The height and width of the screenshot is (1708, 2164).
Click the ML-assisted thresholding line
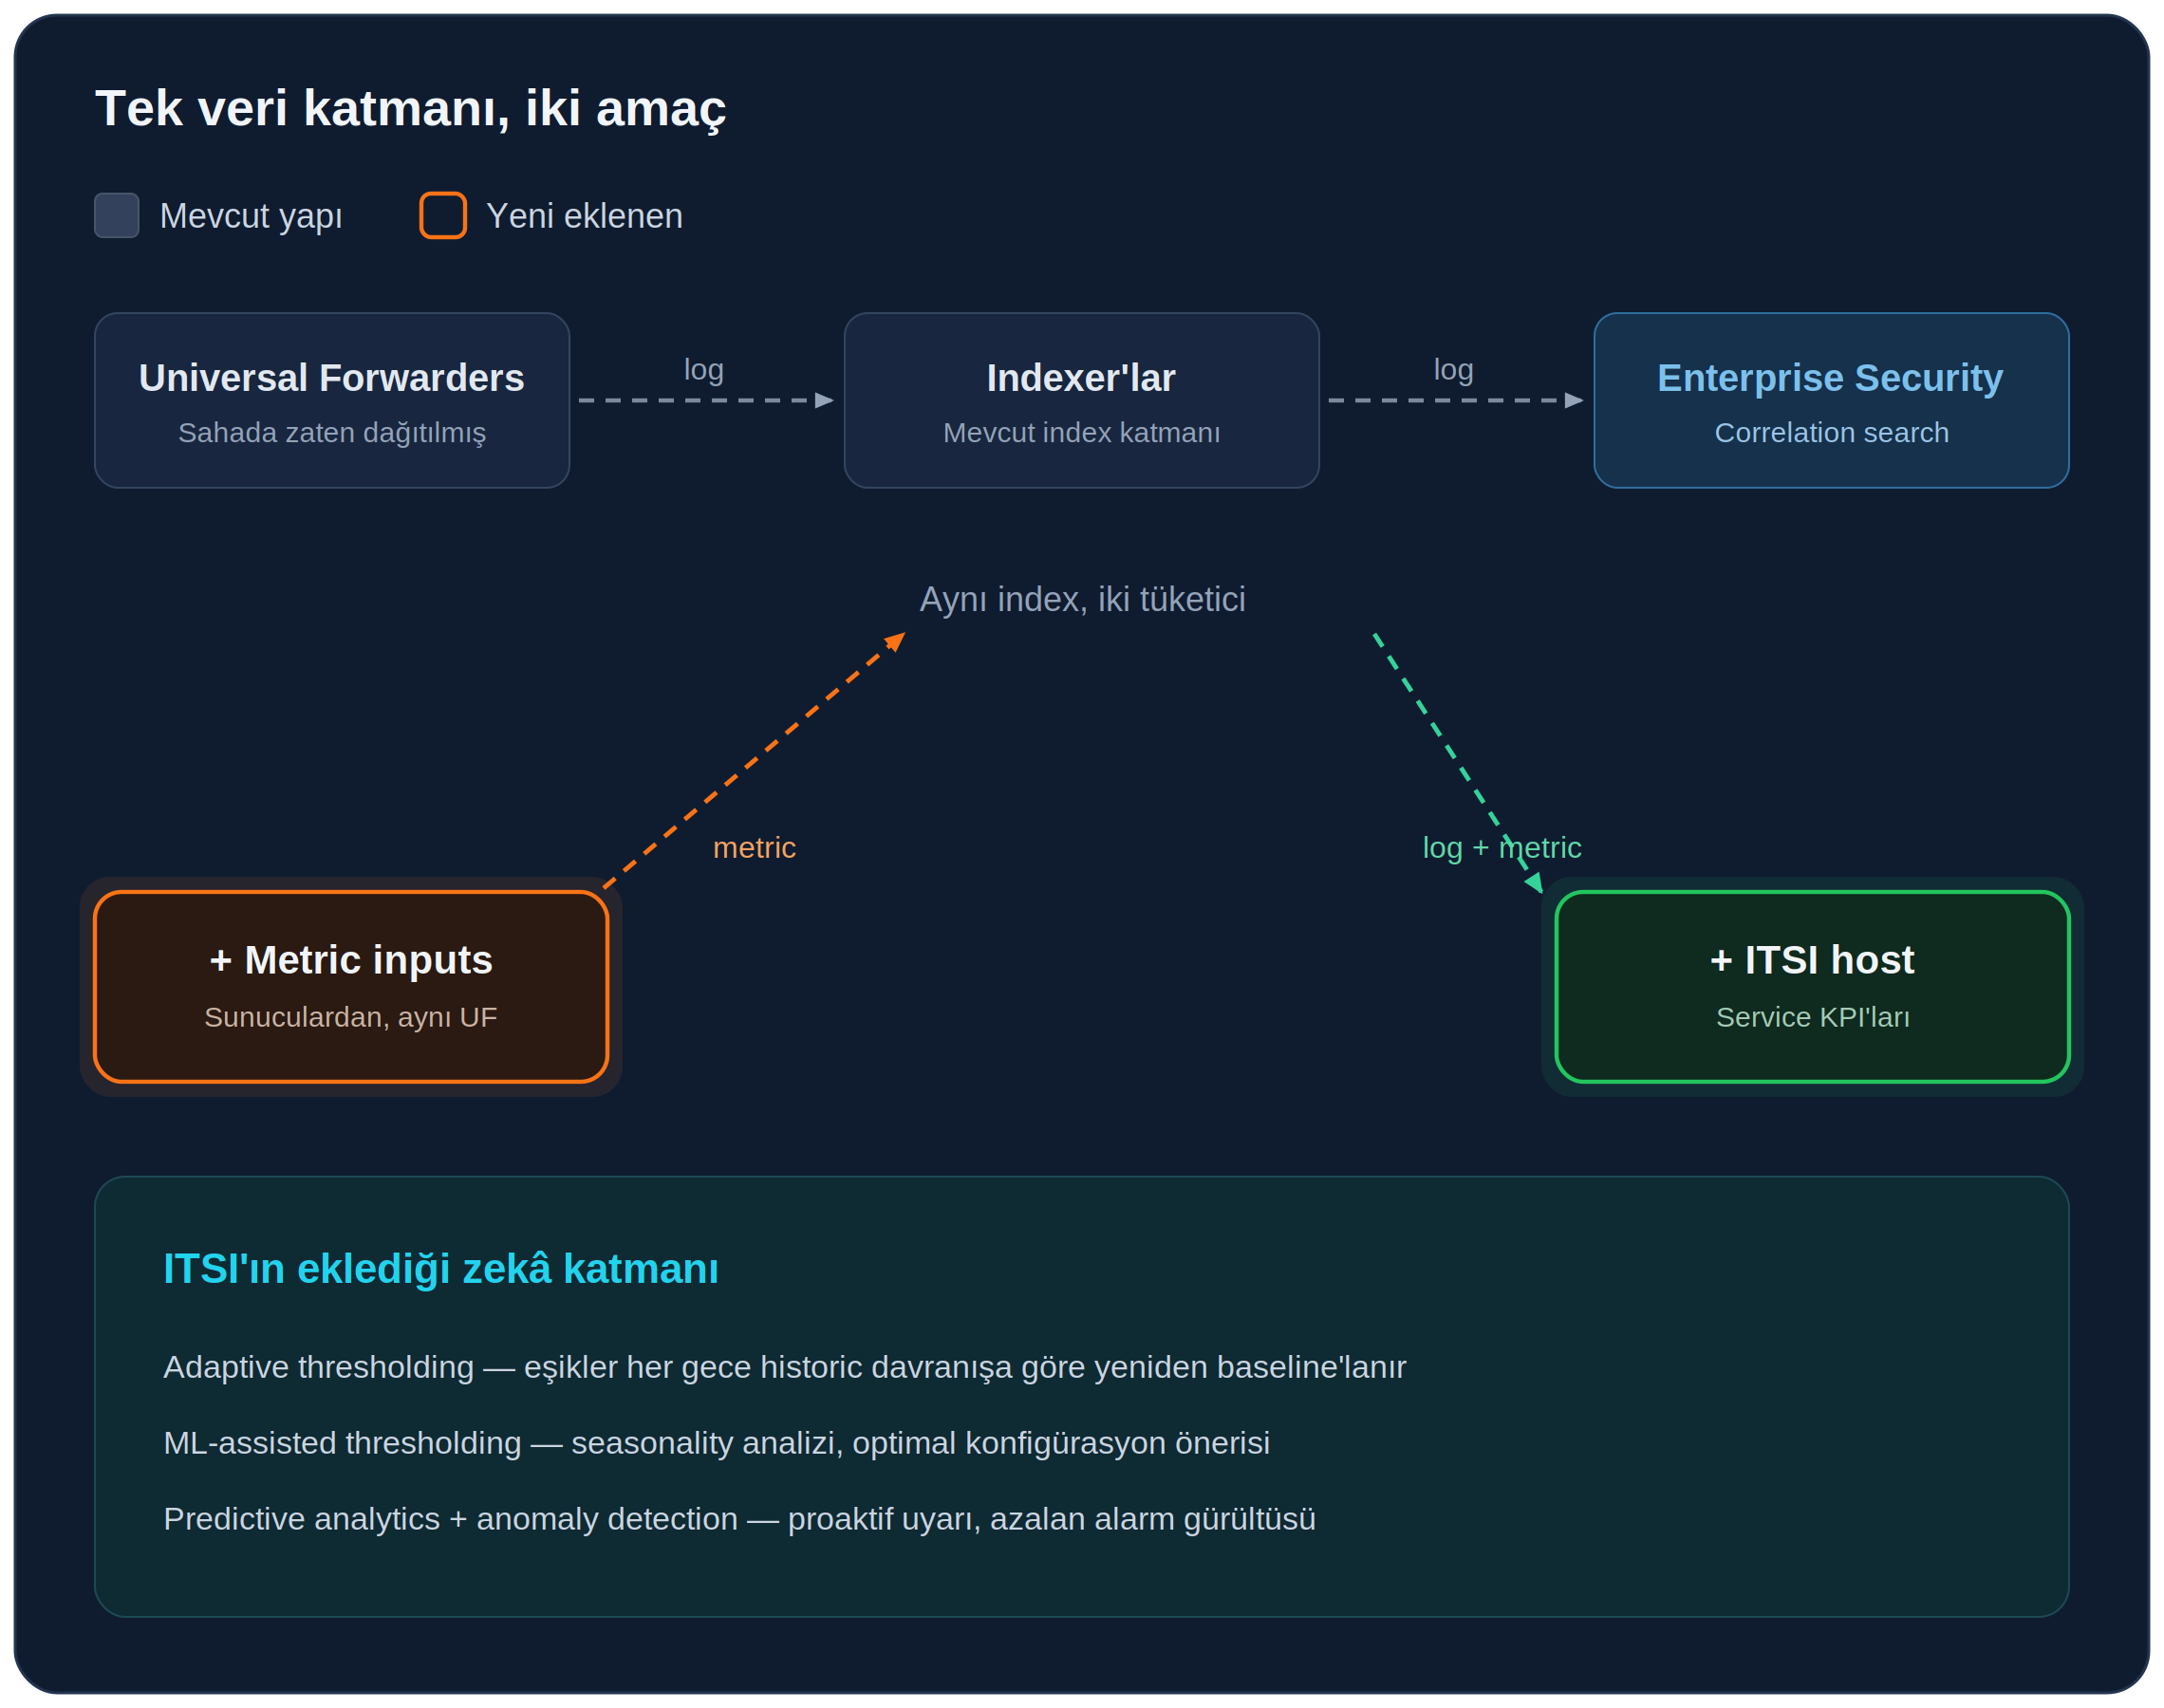coord(716,1443)
